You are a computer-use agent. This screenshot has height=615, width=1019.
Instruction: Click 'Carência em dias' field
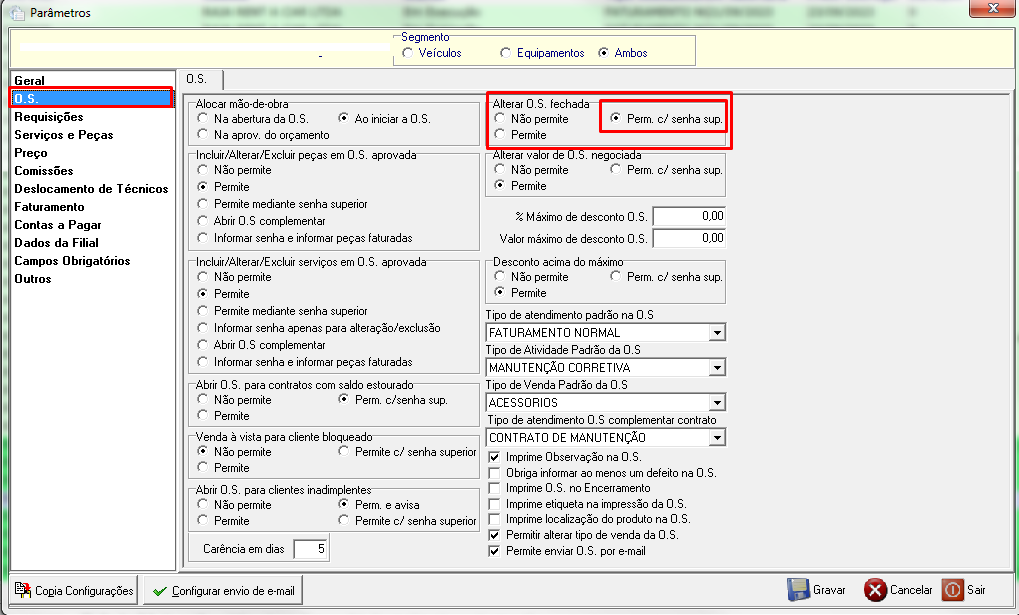pos(310,549)
